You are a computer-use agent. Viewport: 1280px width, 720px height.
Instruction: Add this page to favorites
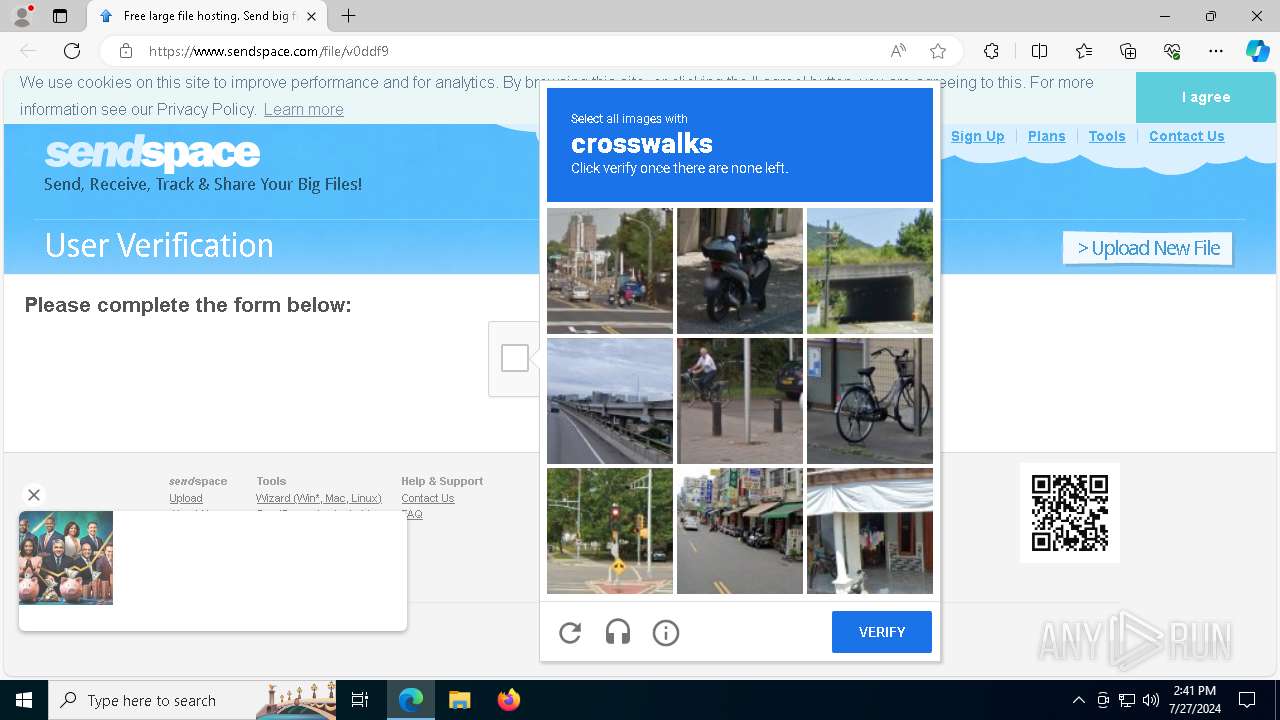point(938,51)
